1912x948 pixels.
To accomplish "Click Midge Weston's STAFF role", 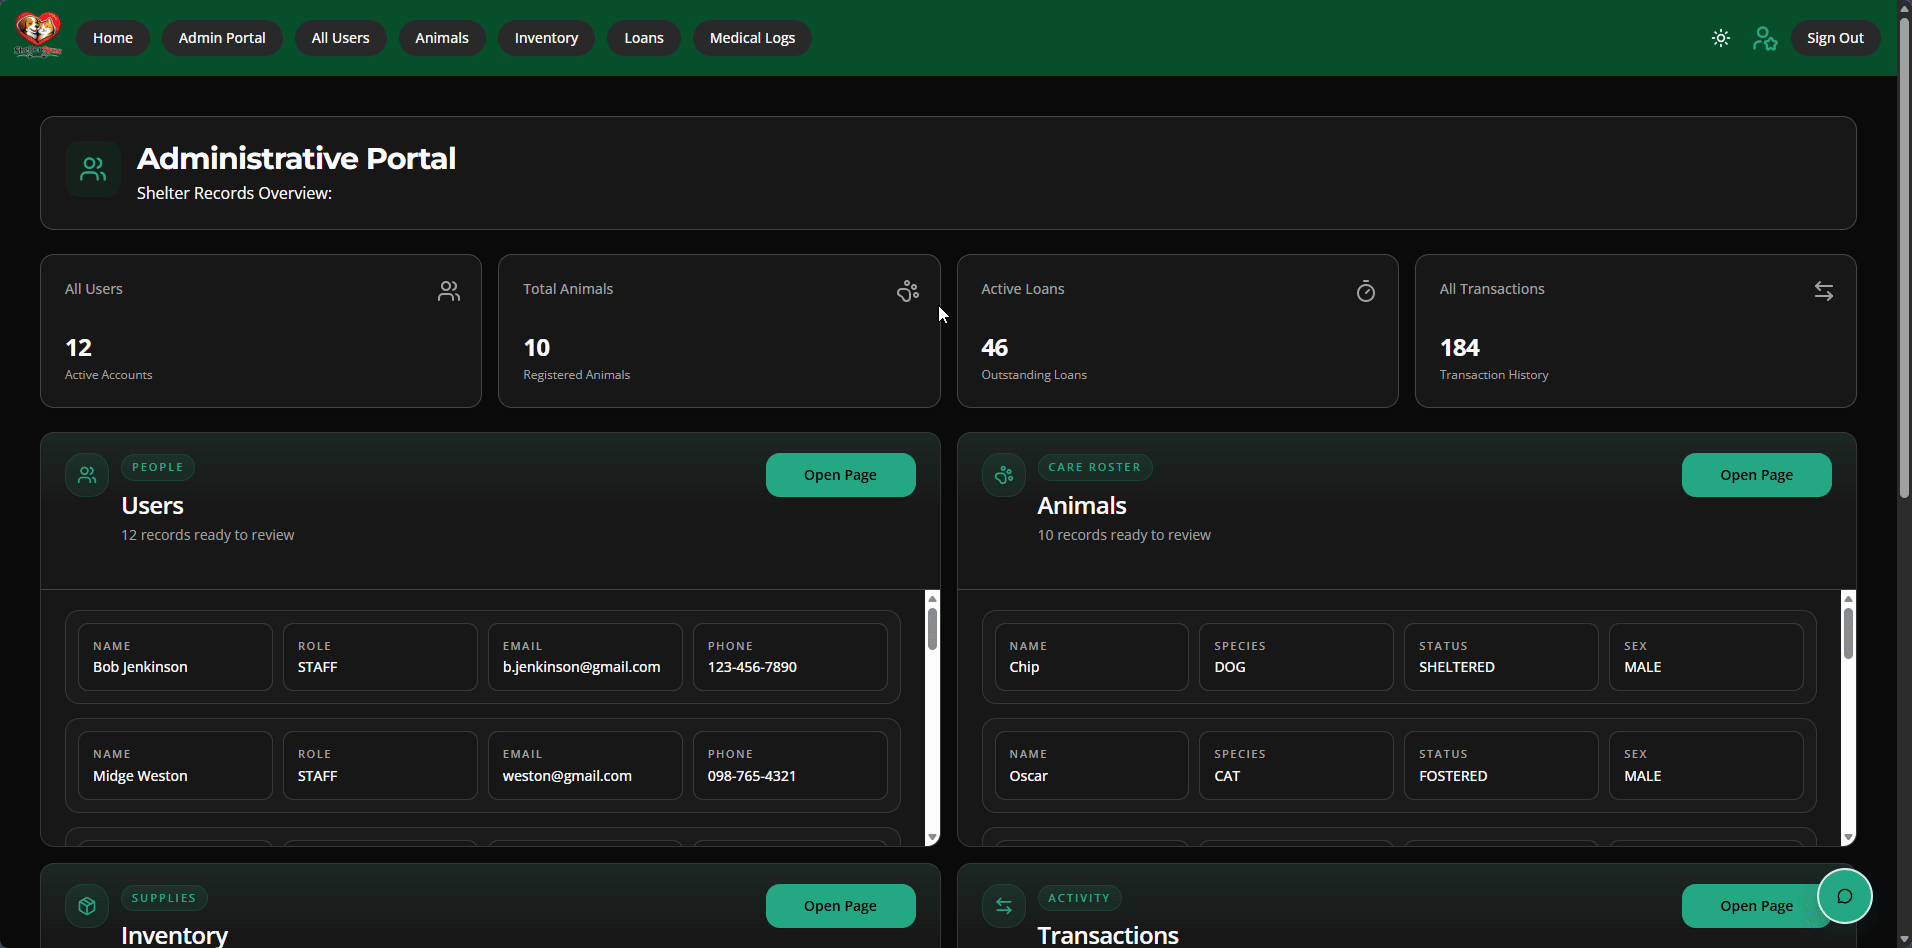I will point(318,776).
